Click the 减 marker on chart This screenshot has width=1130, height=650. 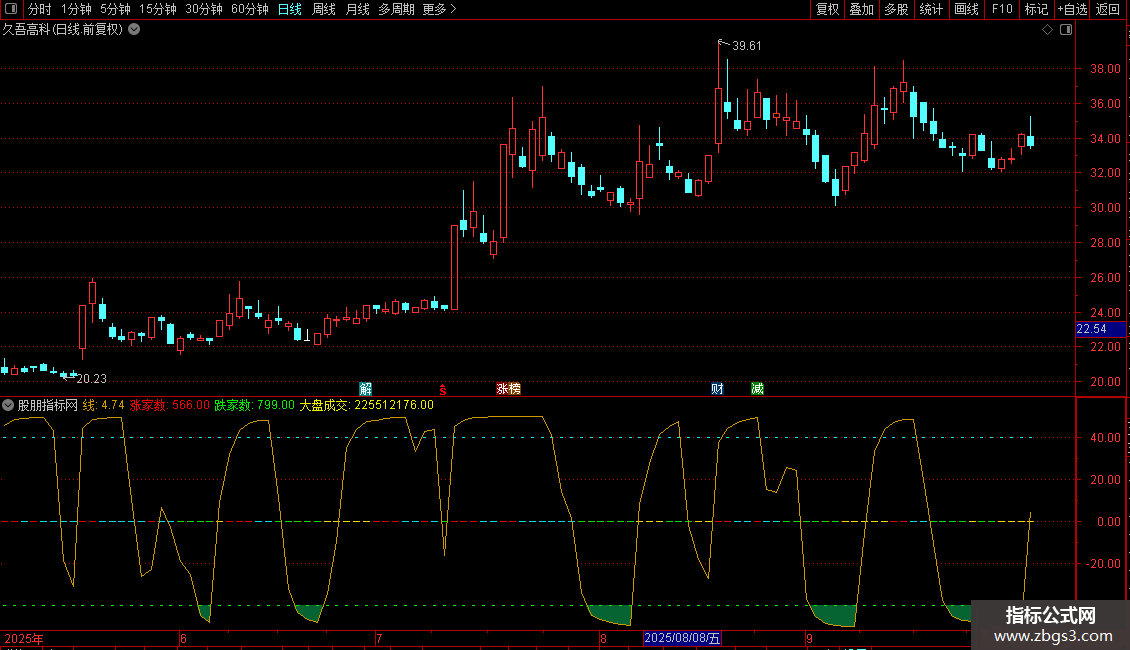click(x=757, y=389)
